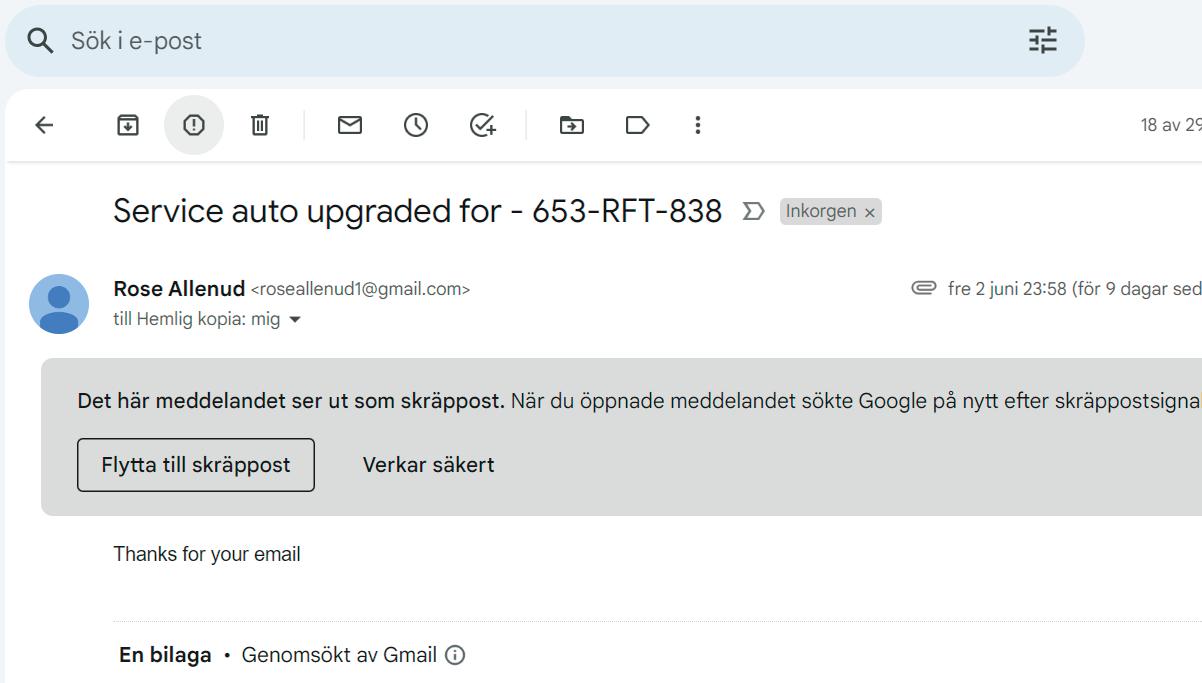Toggle the importance marker beside subject
The width and height of the screenshot is (1202, 683).
point(753,212)
